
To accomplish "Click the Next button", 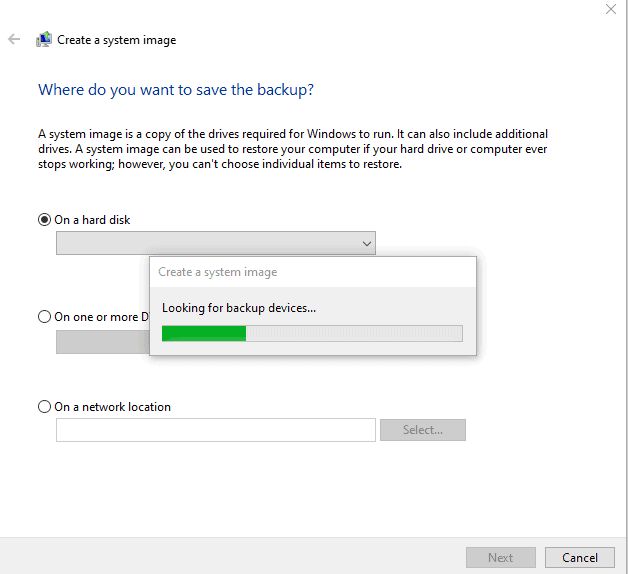I will (501, 557).
